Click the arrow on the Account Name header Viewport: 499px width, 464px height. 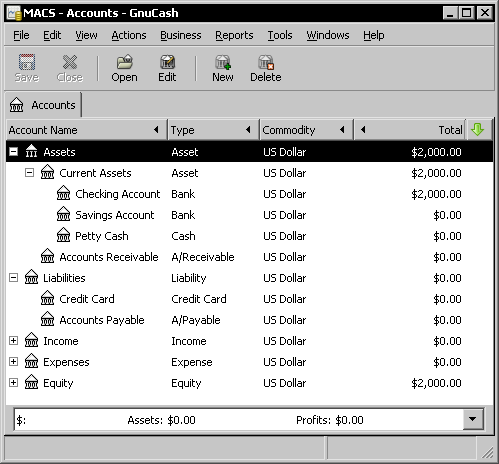click(156, 130)
